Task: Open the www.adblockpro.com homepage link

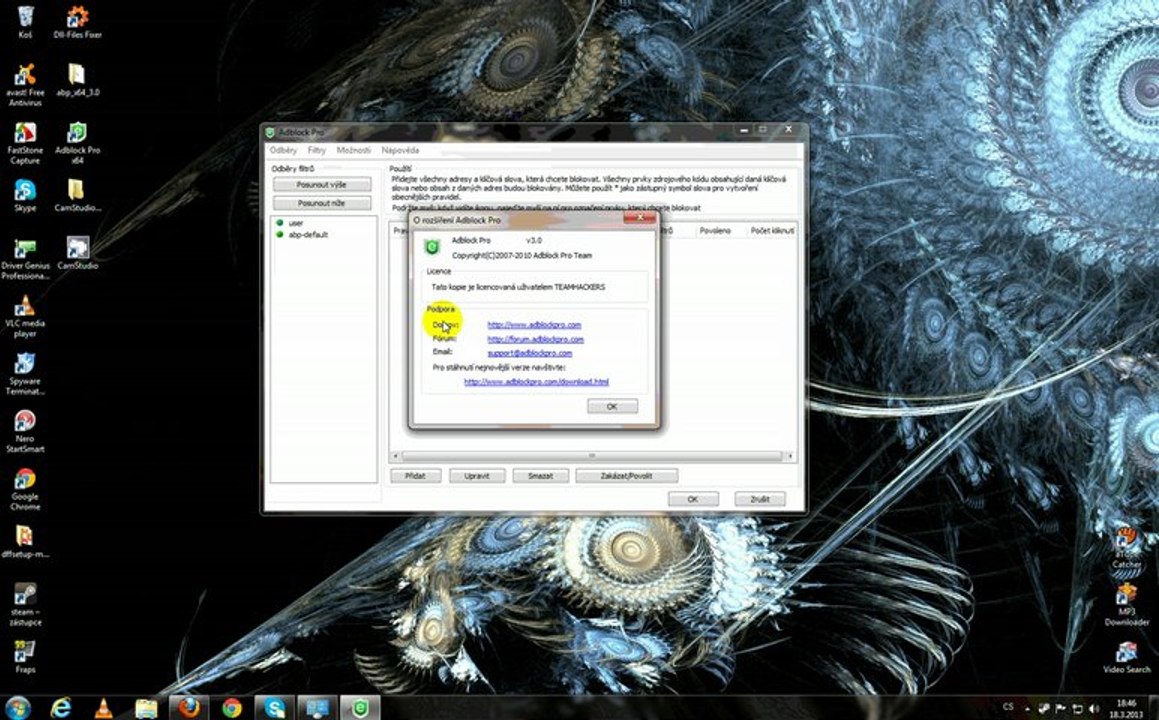Action: coord(534,325)
